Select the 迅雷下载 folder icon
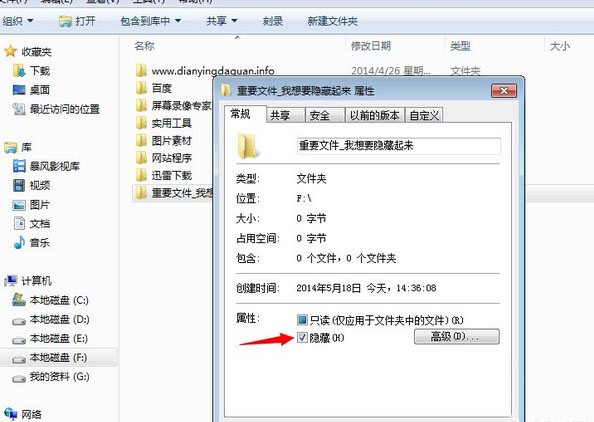 pos(141,175)
